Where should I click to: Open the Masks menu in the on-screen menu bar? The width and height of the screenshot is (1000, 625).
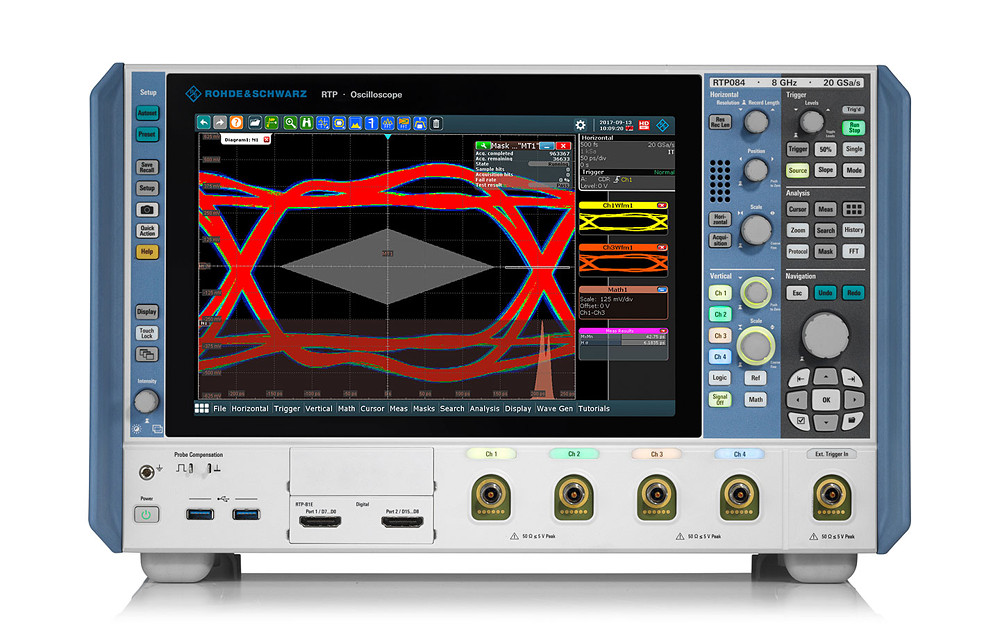pyautogui.click(x=423, y=409)
